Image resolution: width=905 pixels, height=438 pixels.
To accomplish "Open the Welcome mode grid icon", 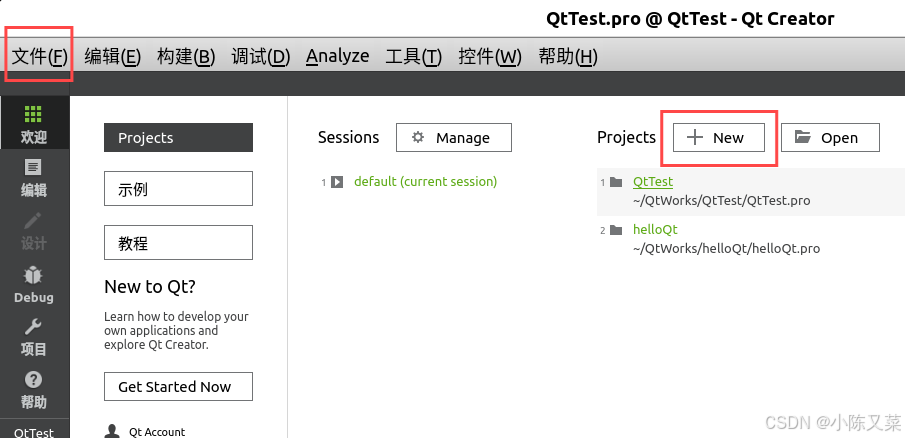I will [x=33, y=115].
